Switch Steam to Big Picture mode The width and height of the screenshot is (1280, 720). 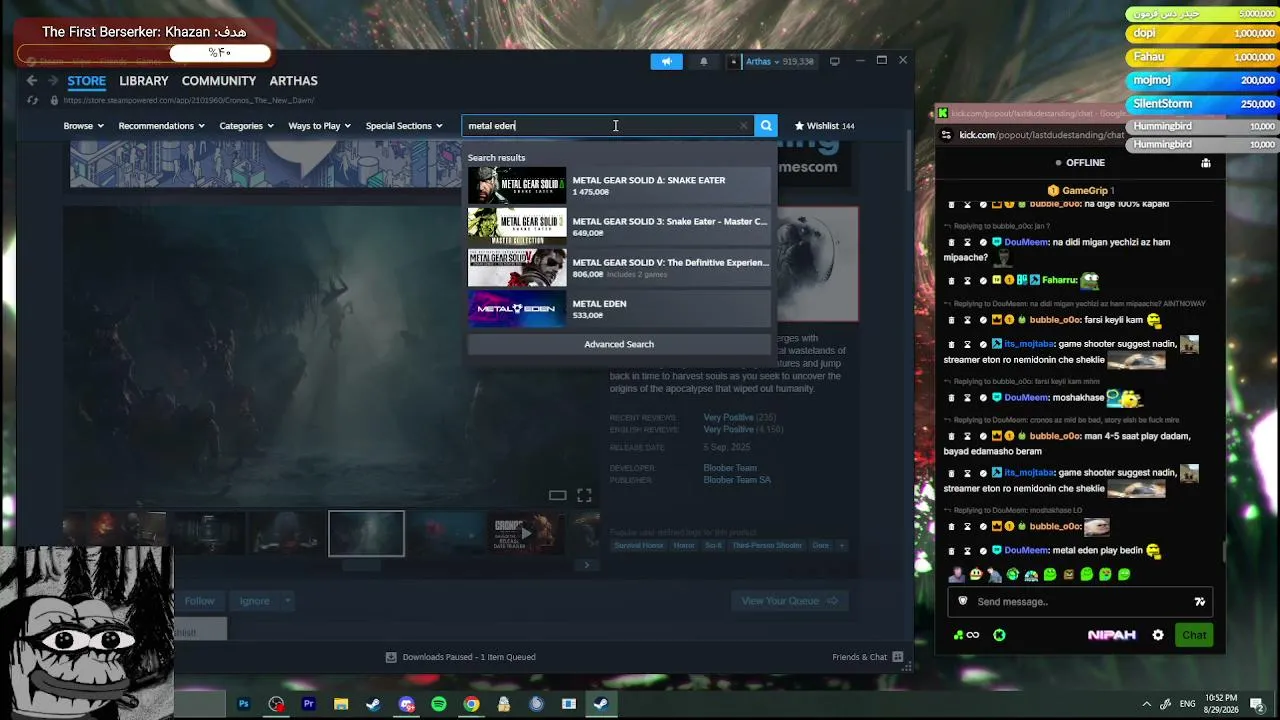tap(835, 61)
